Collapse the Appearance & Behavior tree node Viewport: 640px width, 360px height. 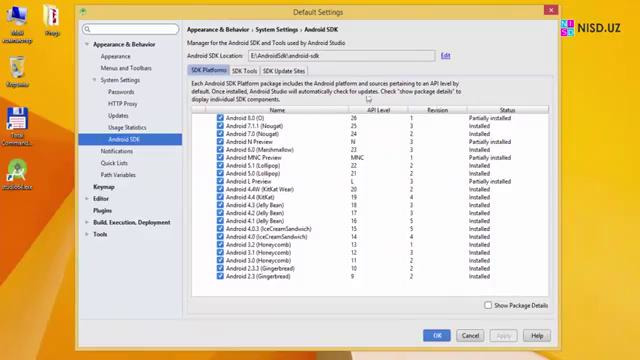[87, 44]
